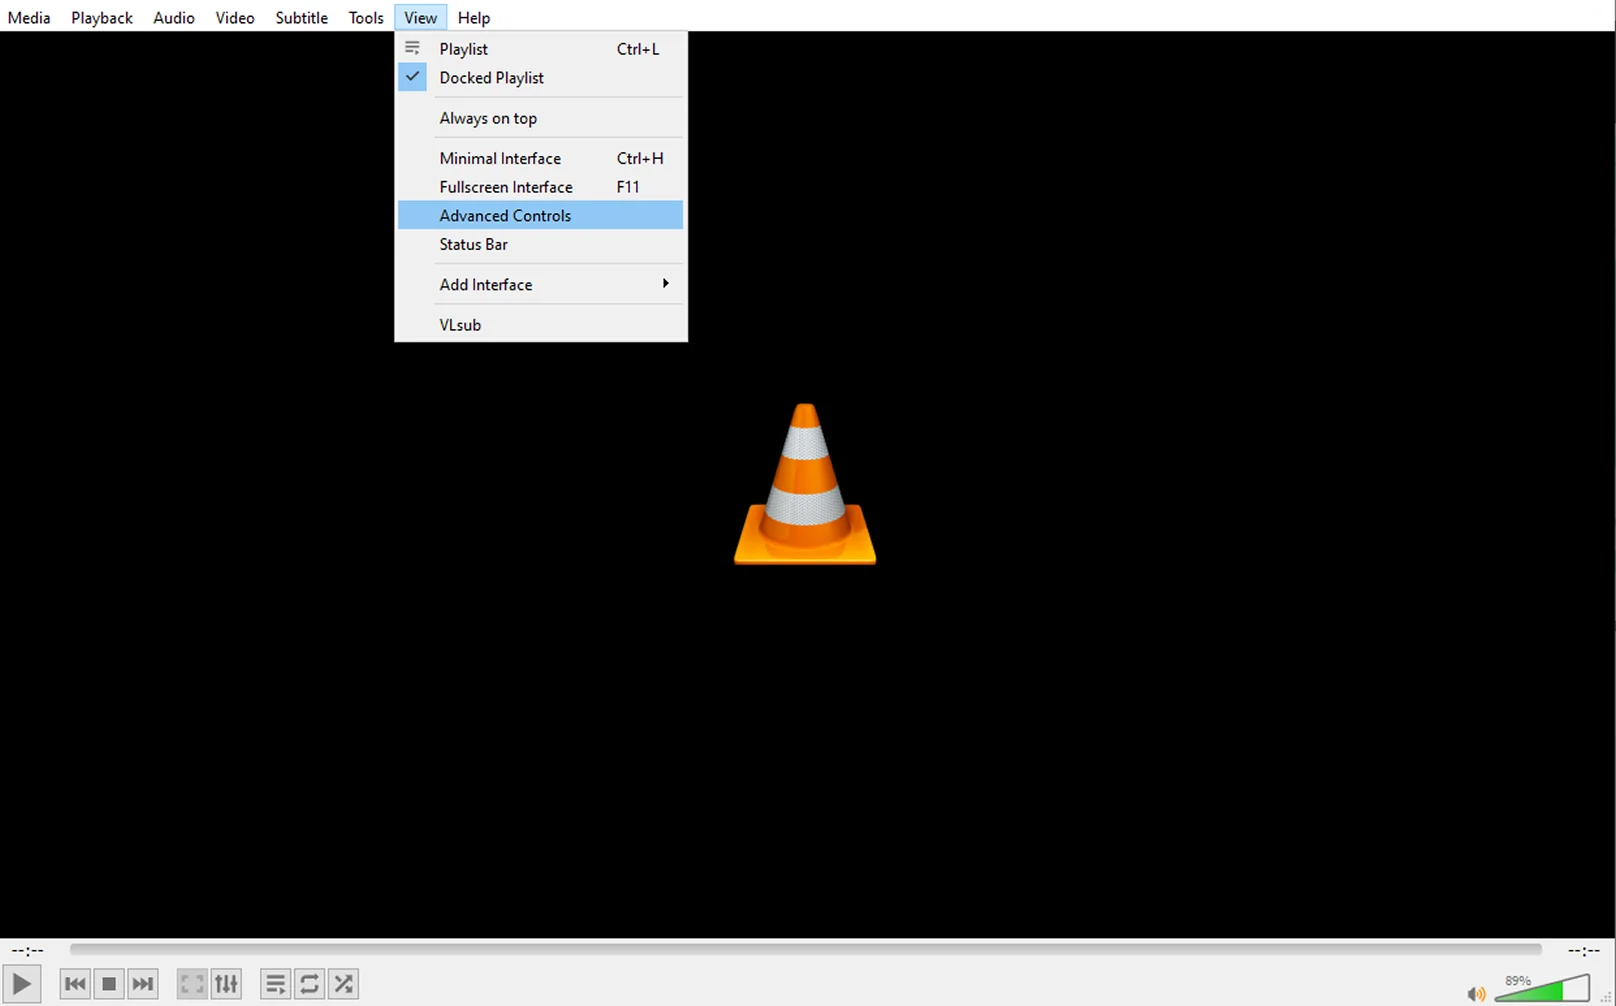This screenshot has height=1006, width=1616.
Task: Stop playback with the stop button
Action: (109, 984)
